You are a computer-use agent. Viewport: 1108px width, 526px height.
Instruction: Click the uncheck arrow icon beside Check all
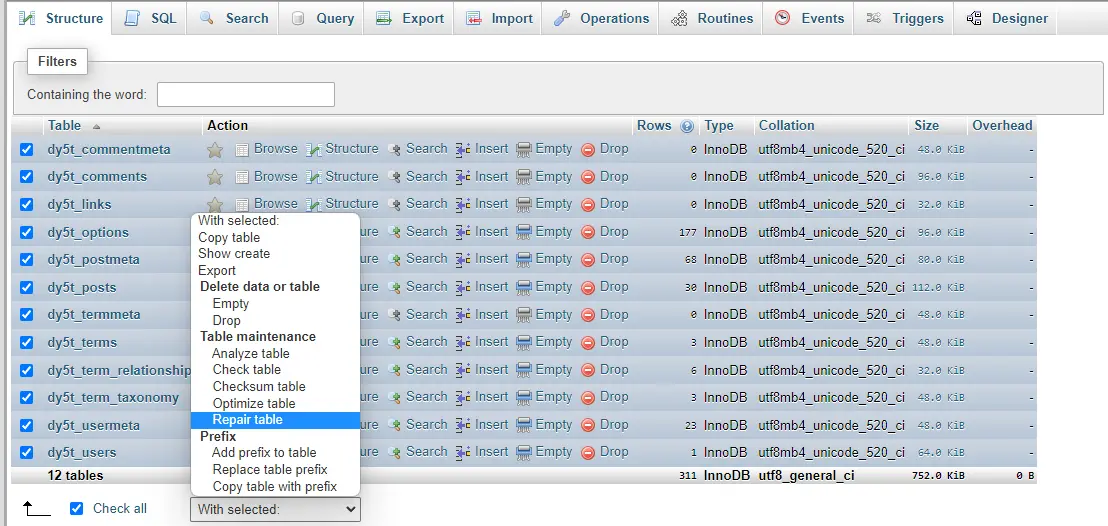coord(37,508)
